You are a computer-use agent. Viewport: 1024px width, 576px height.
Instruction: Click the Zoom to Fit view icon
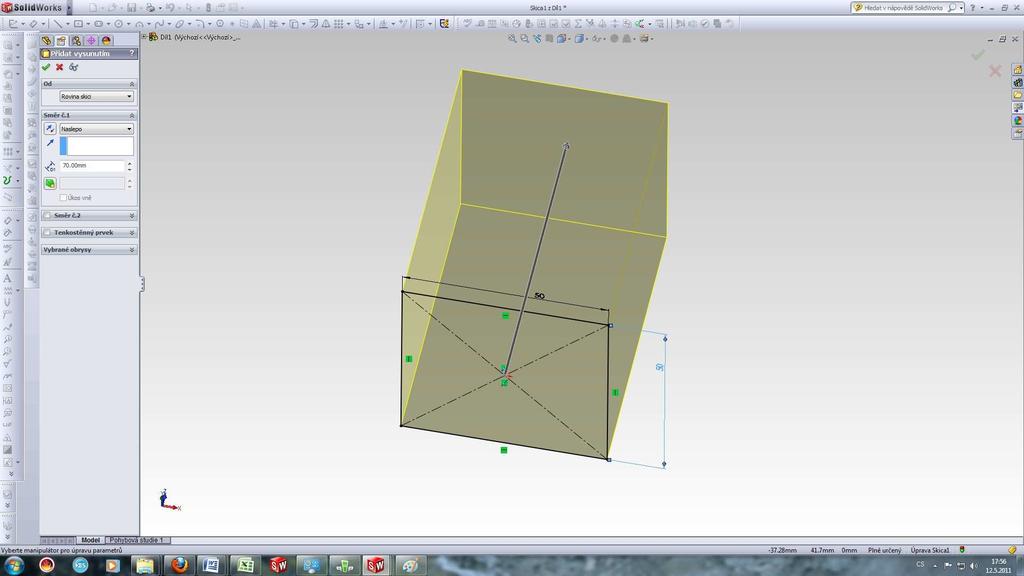(x=512, y=39)
